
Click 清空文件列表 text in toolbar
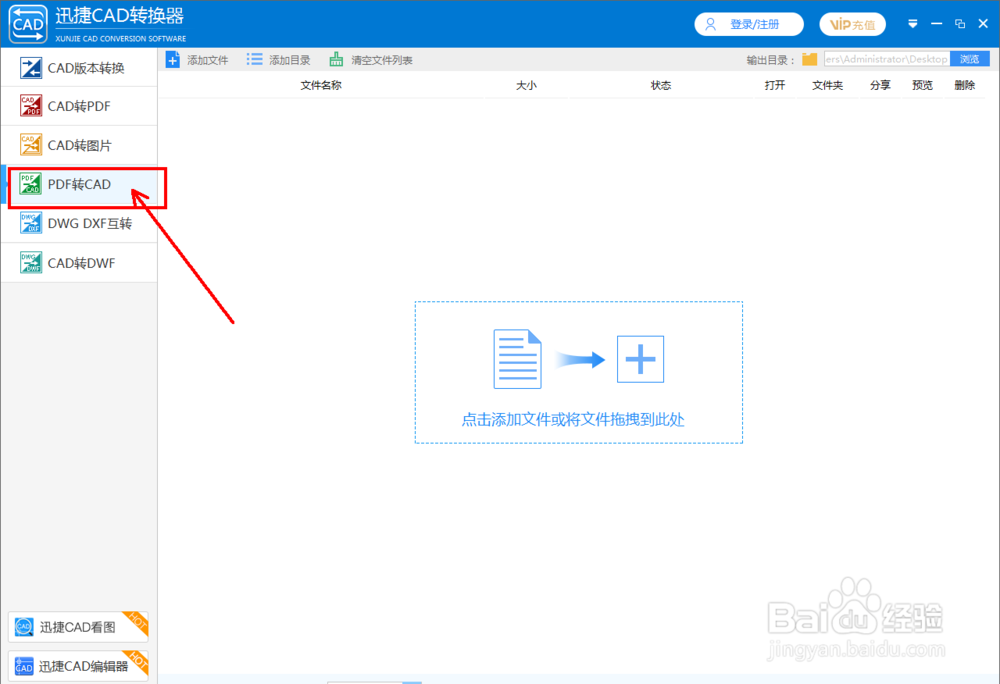[382, 60]
